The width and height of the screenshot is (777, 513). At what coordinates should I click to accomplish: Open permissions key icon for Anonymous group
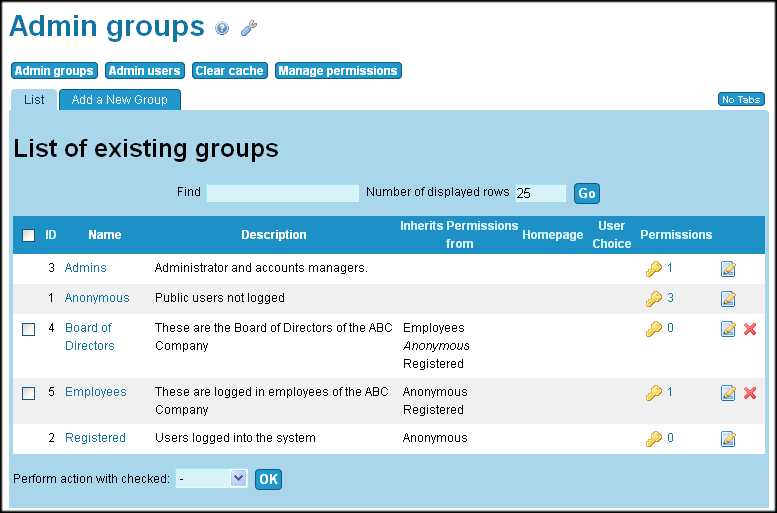tap(654, 298)
